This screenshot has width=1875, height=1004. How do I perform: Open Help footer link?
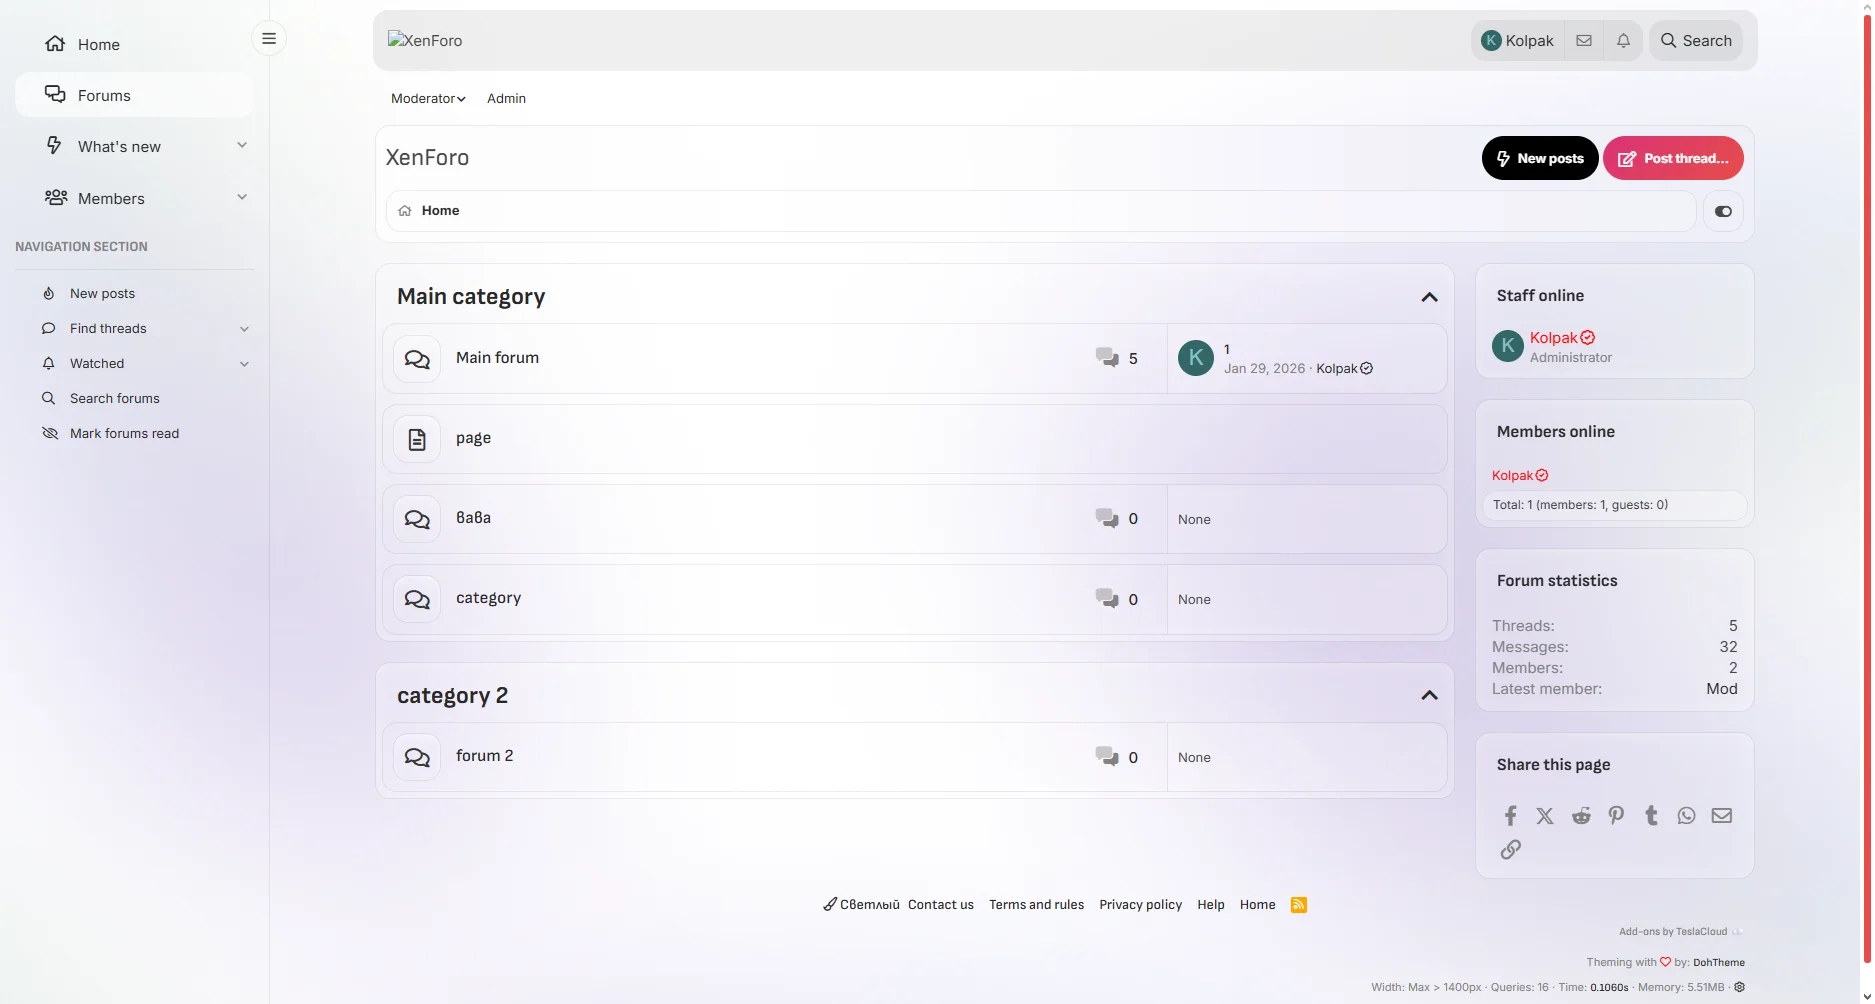(1211, 905)
